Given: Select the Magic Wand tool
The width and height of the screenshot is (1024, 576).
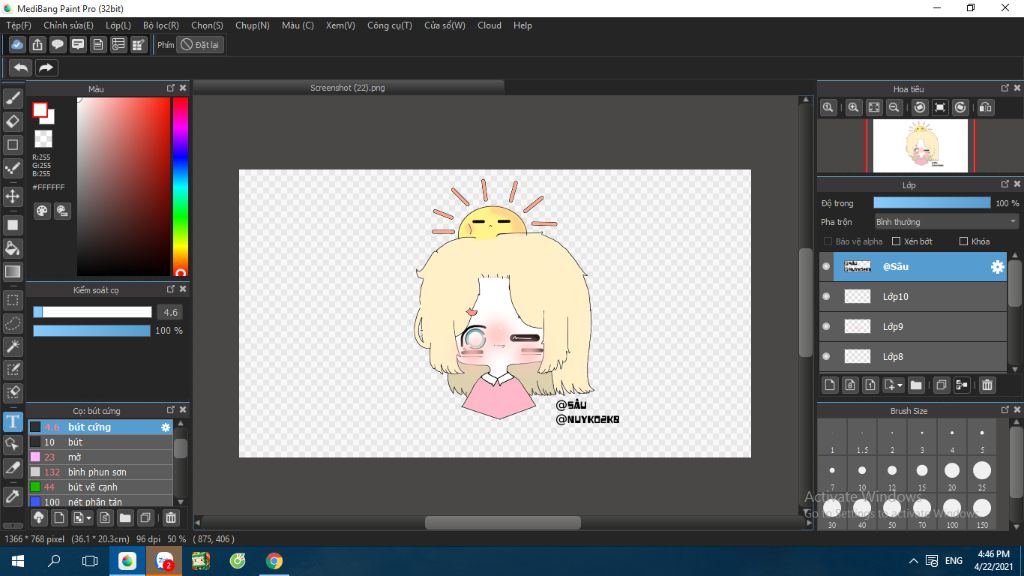Looking at the screenshot, I should 12,347.
